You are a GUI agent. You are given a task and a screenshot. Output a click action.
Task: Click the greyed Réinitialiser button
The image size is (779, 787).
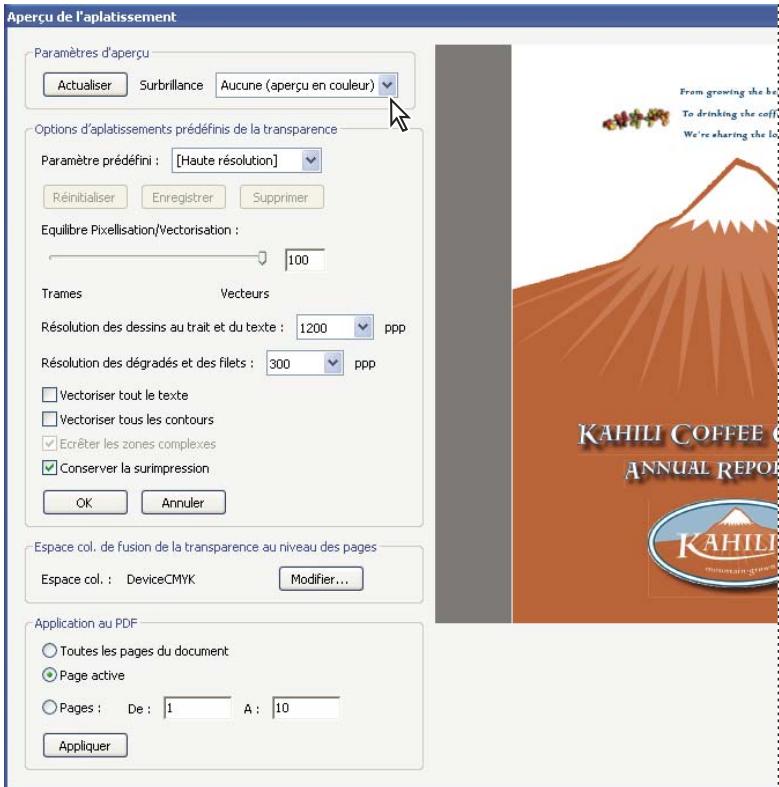[85, 197]
